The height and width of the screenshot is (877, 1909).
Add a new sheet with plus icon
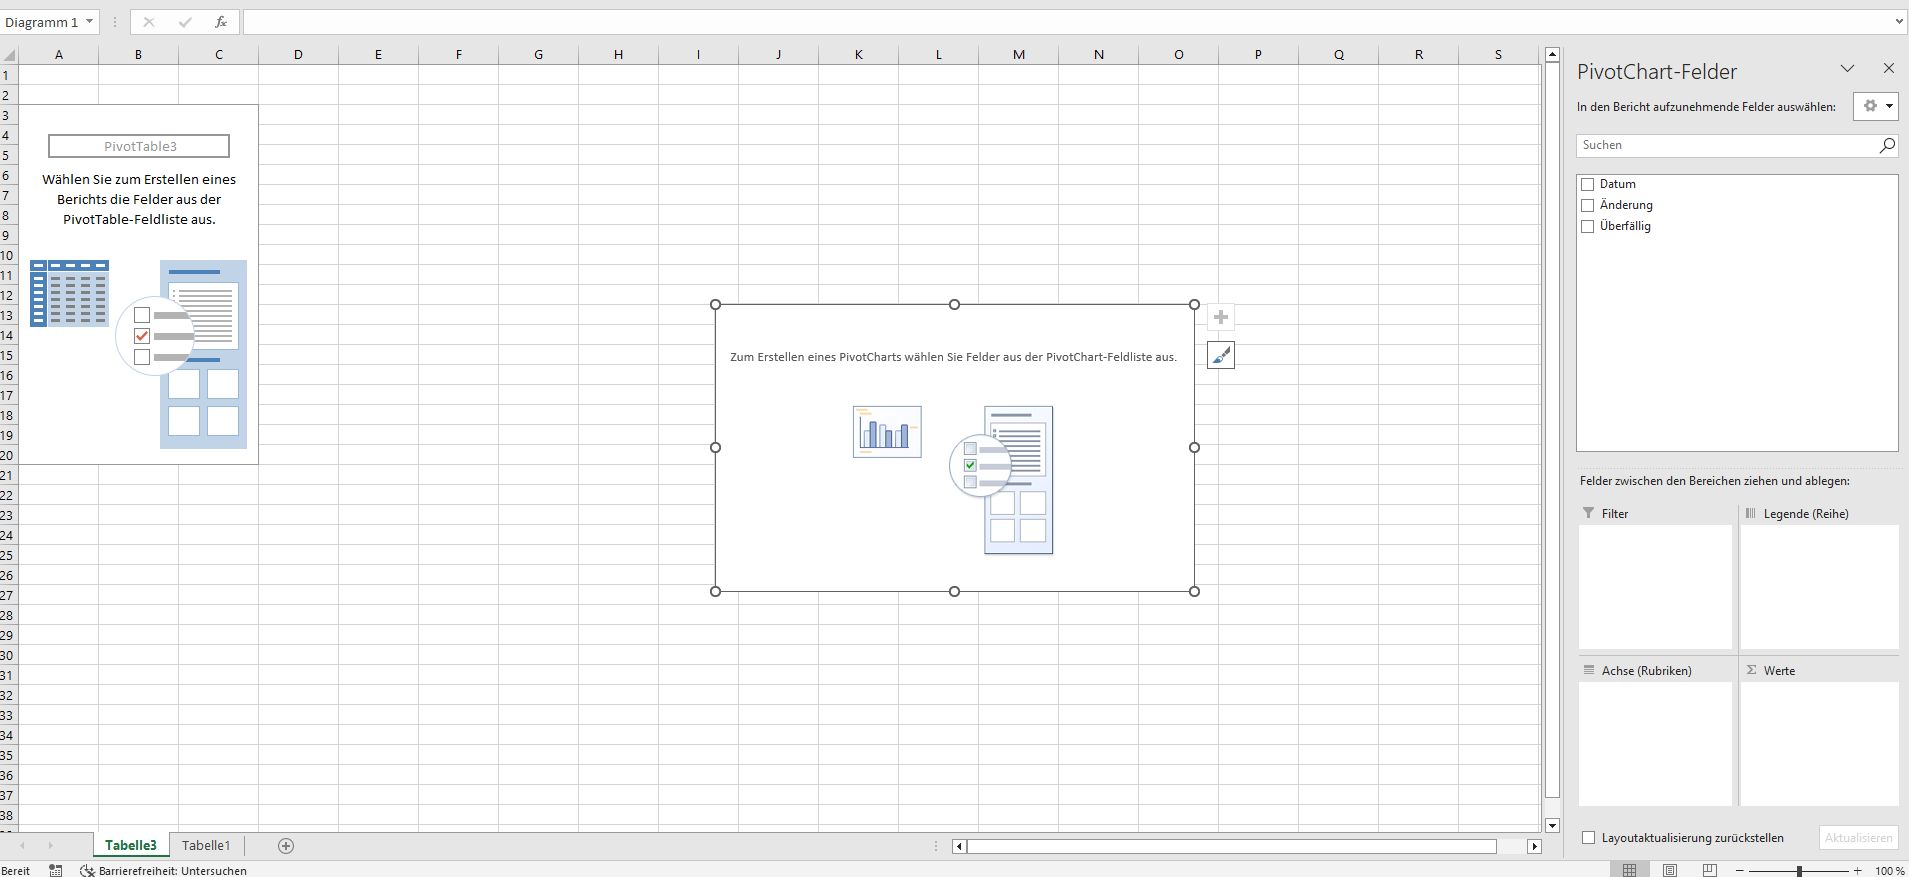click(286, 846)
